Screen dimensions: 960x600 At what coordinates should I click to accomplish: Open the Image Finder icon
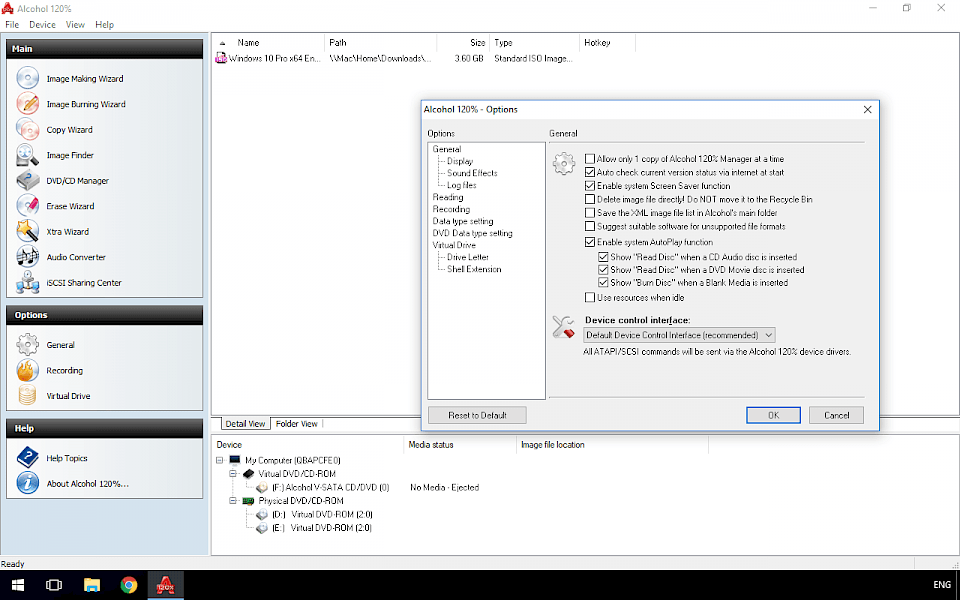(x=28, y=156)
